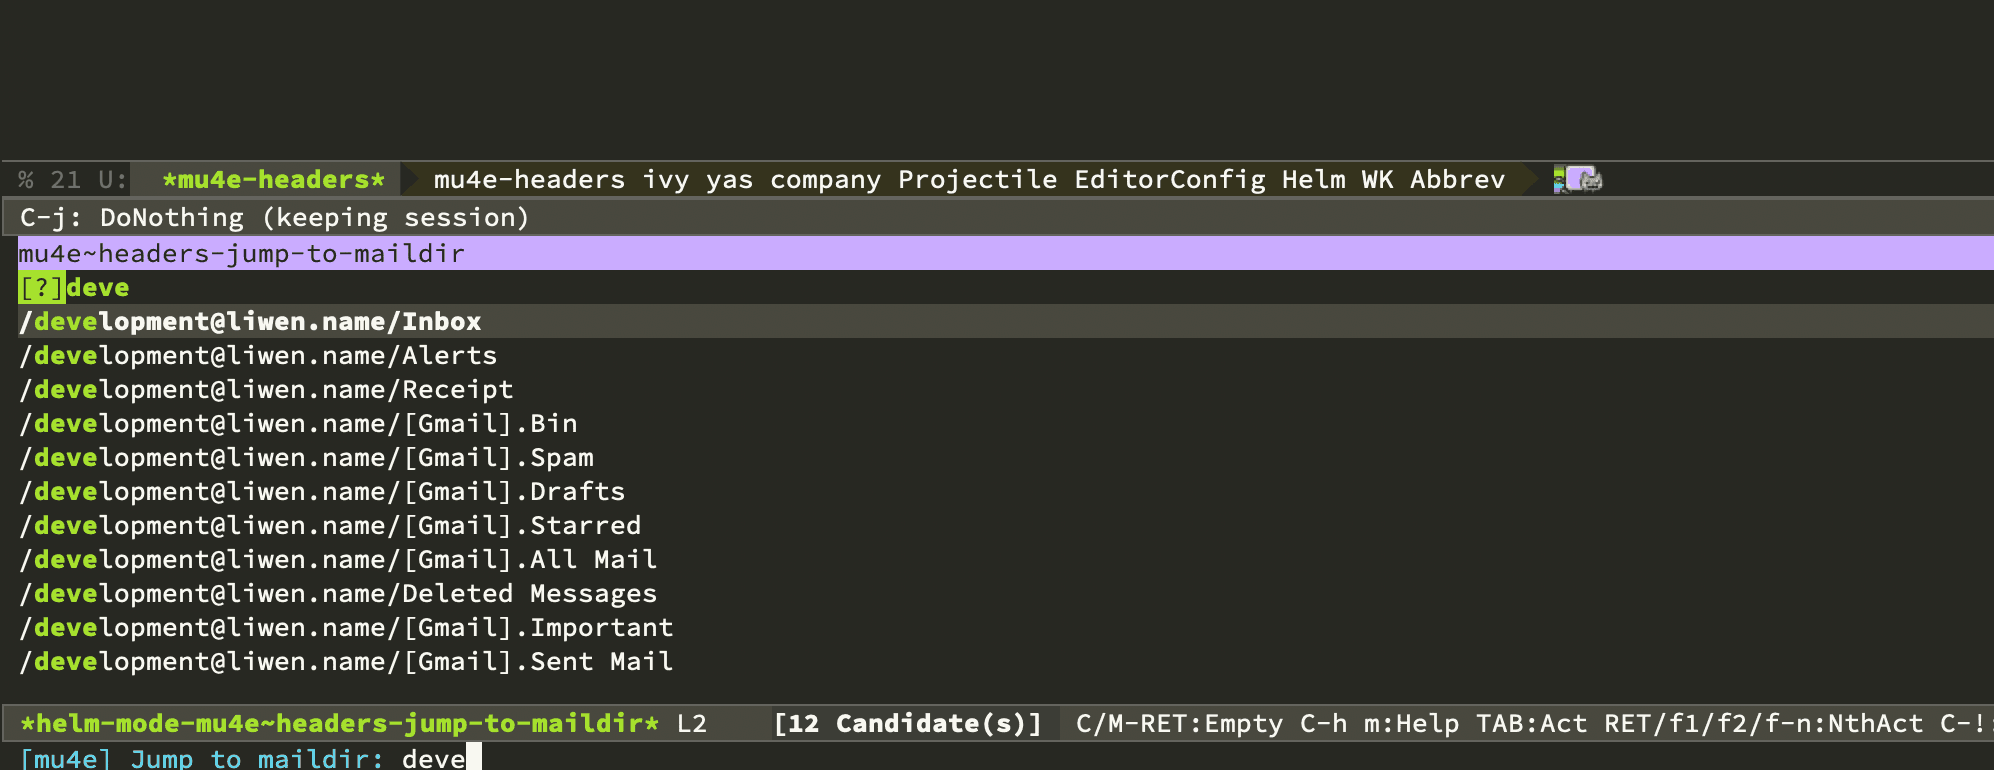
Task: Click the helm-mode buffer name in the bottom mode line
Action: 340,724
